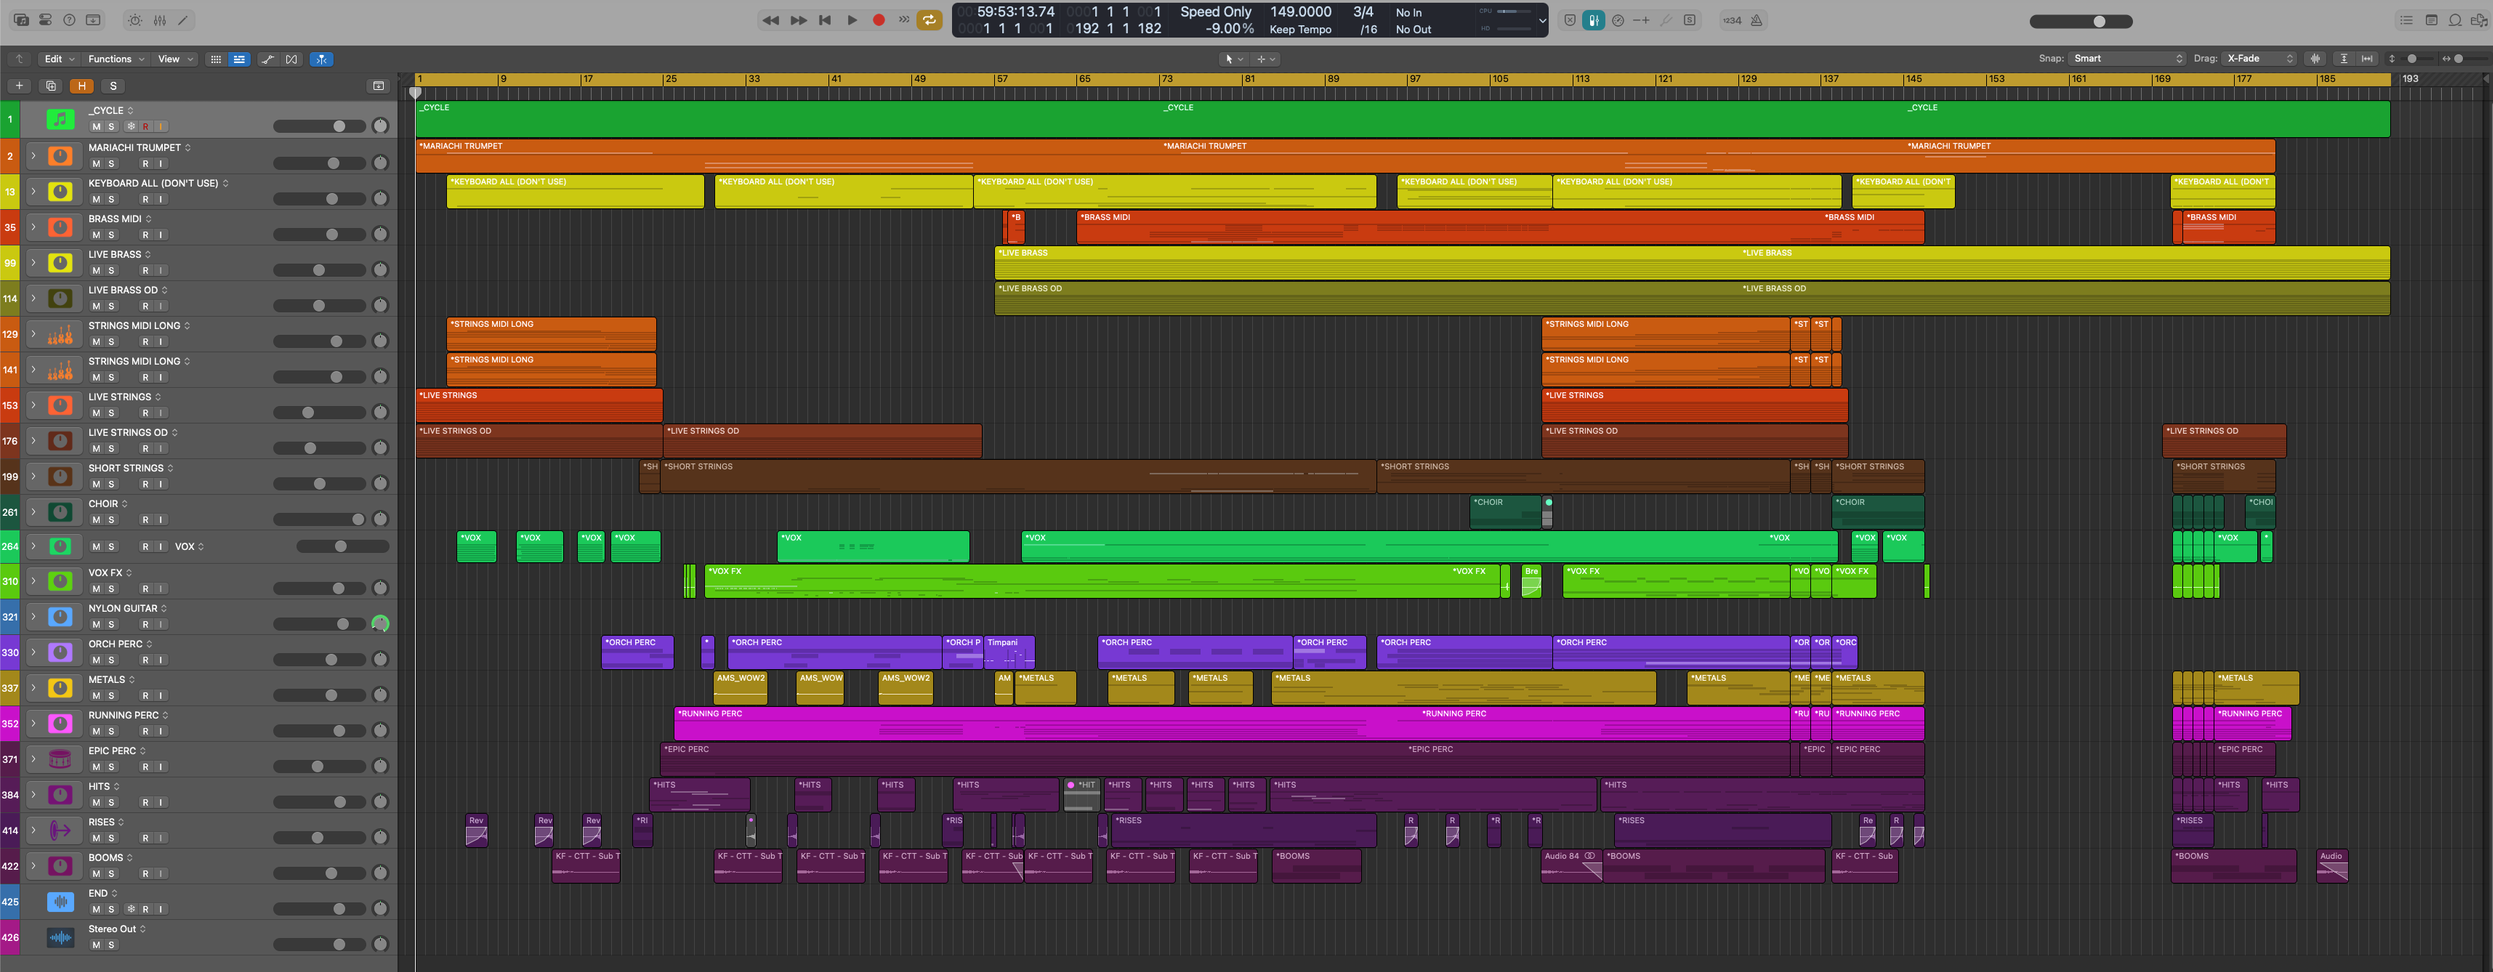Image resolution: width=2493 pixels, height=972 pixels.
Task: Open List Editors panel
Action: click(2407, 20)
